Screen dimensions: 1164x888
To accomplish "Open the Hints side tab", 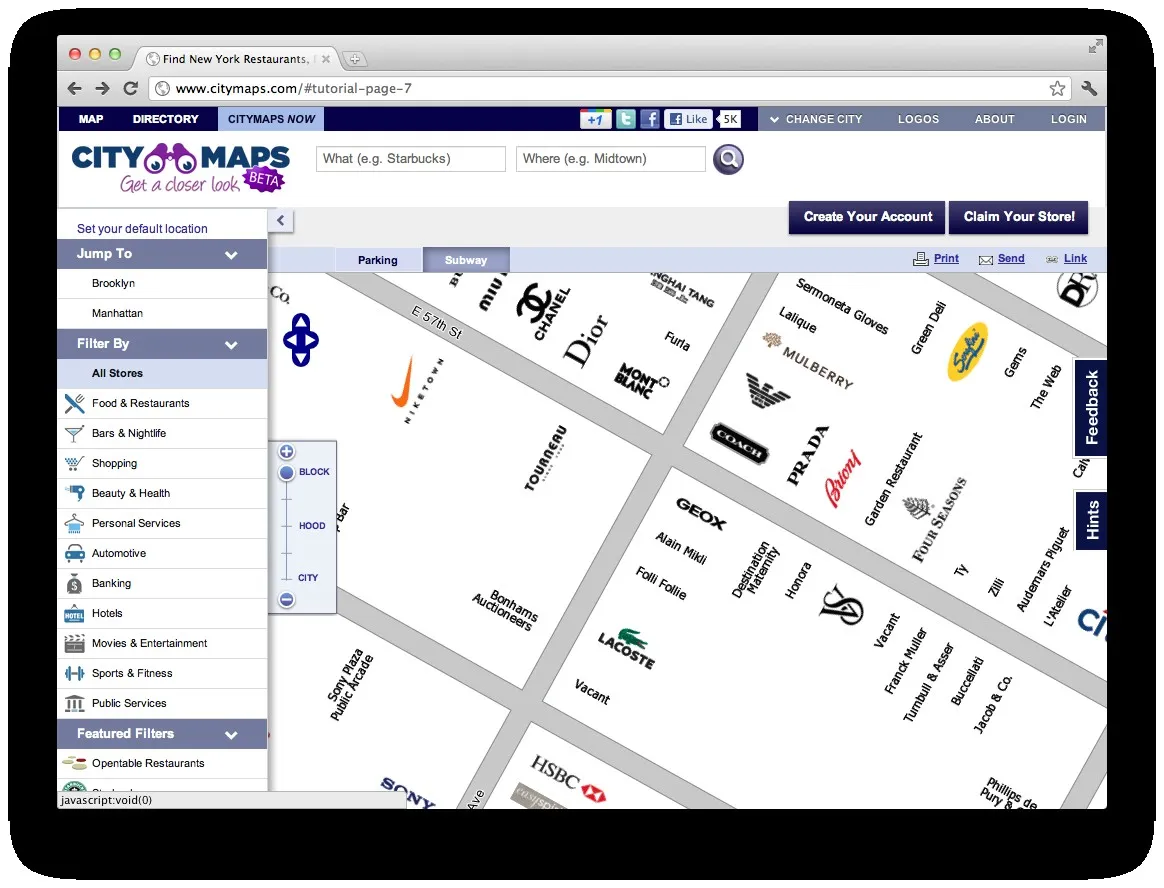I will coord(1091,520).
